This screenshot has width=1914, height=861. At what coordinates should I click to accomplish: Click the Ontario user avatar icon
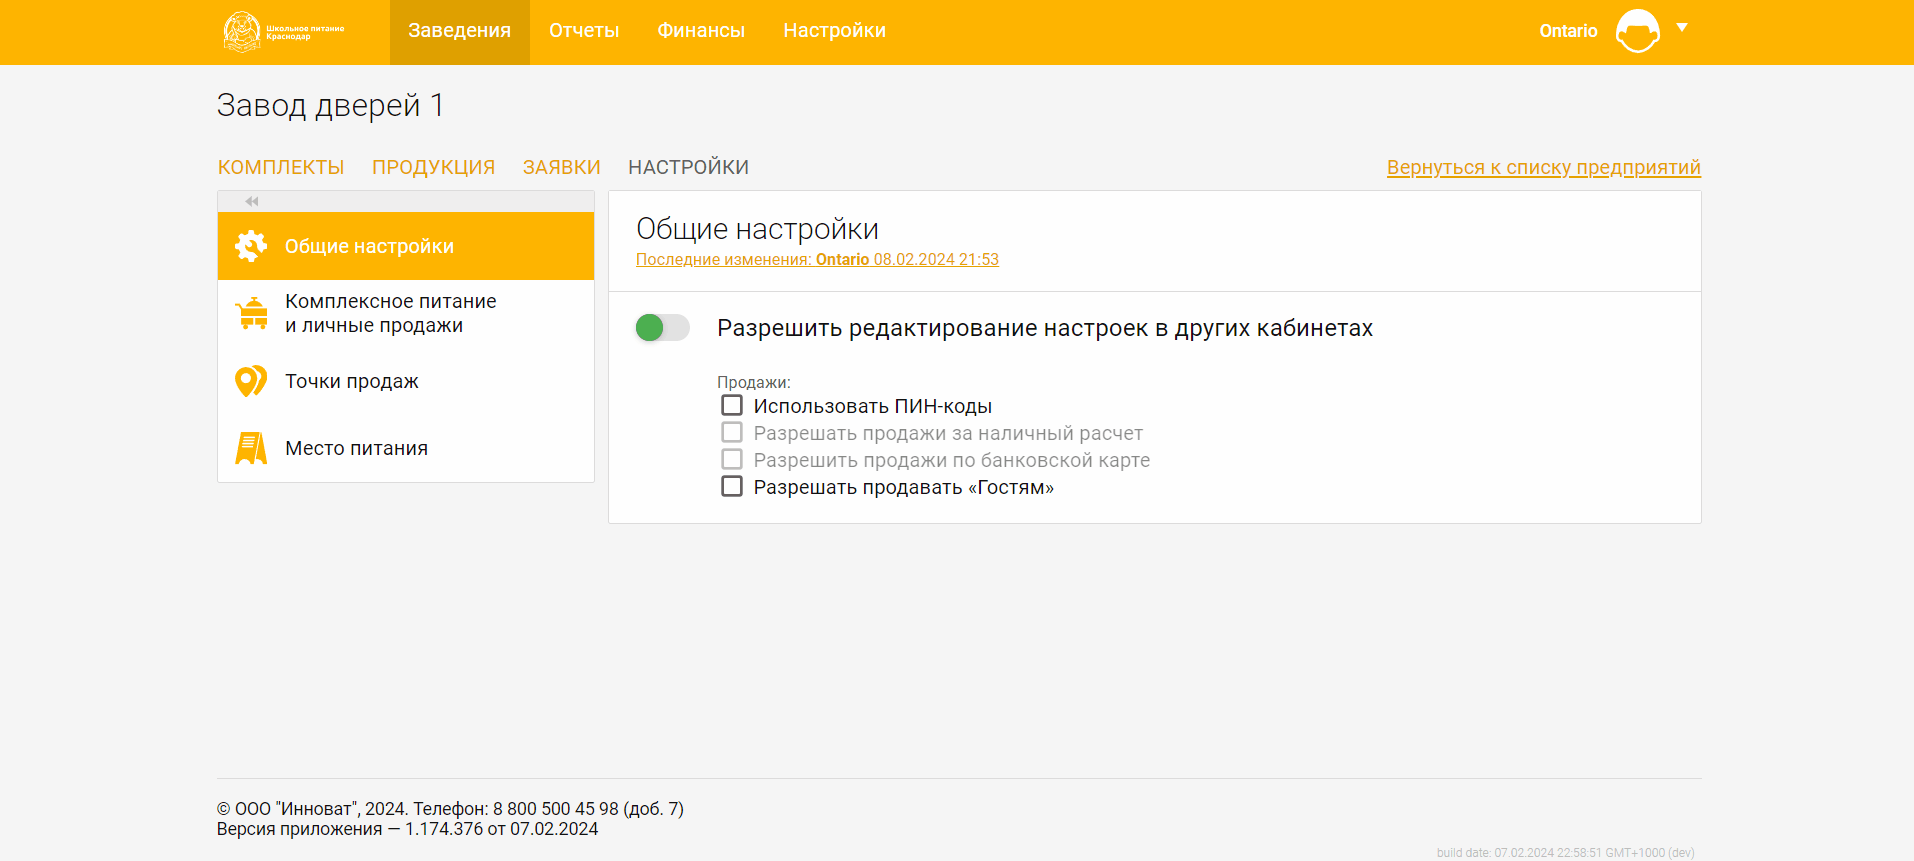coord(1637,31)
